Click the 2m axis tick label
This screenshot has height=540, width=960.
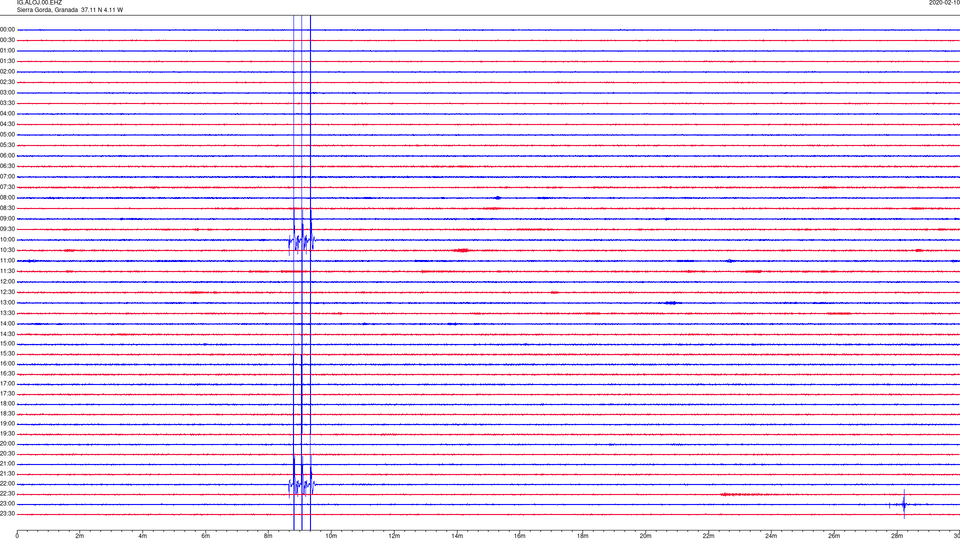click(80, 536)
